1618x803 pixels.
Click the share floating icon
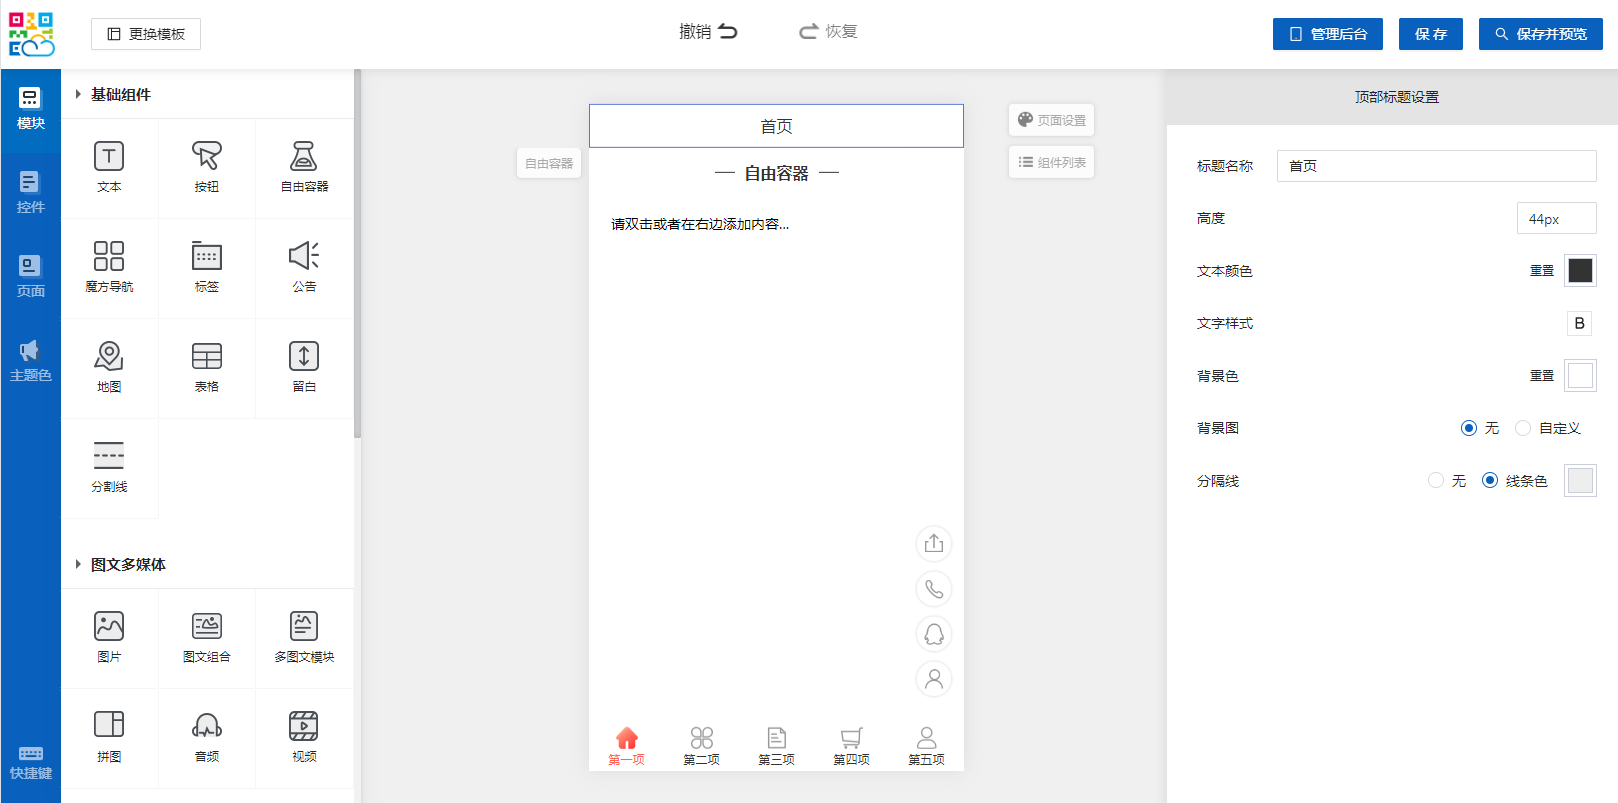(x=934, y=544)
